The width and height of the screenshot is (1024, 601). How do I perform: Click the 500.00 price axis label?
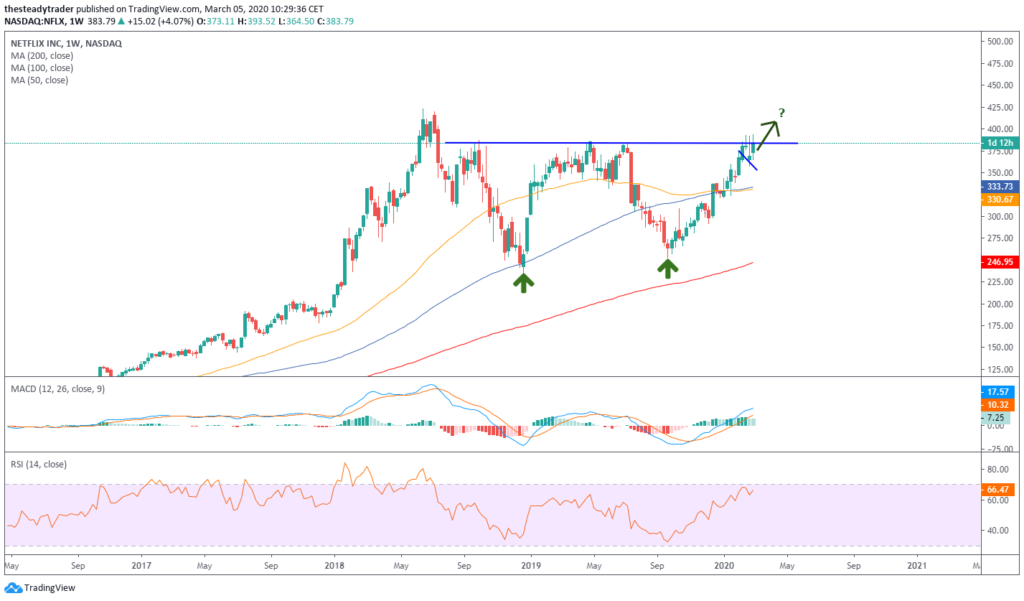point(1000,42)
